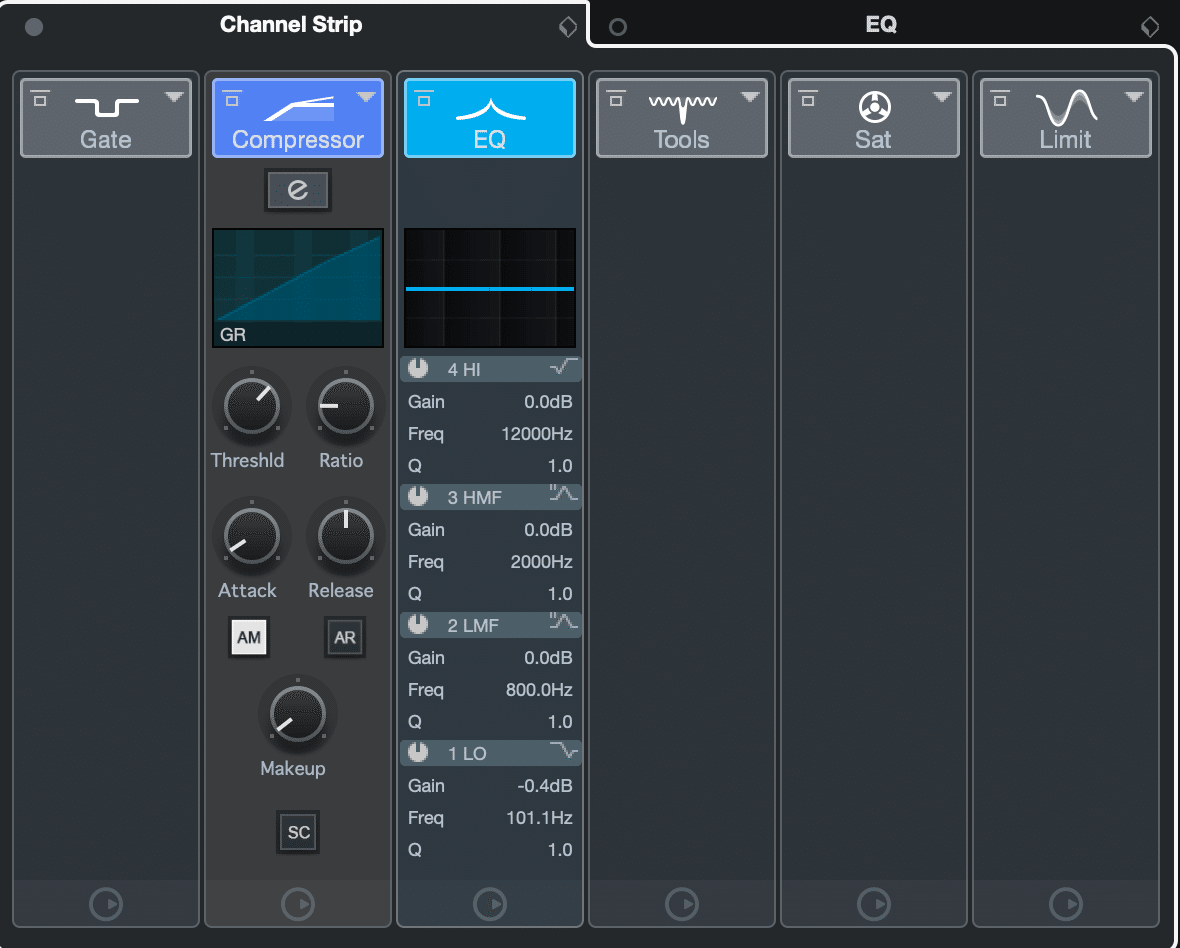Click 3 HMF Freq value 2000Hz
Screen dimensions: 1180x948
point(541,562)
